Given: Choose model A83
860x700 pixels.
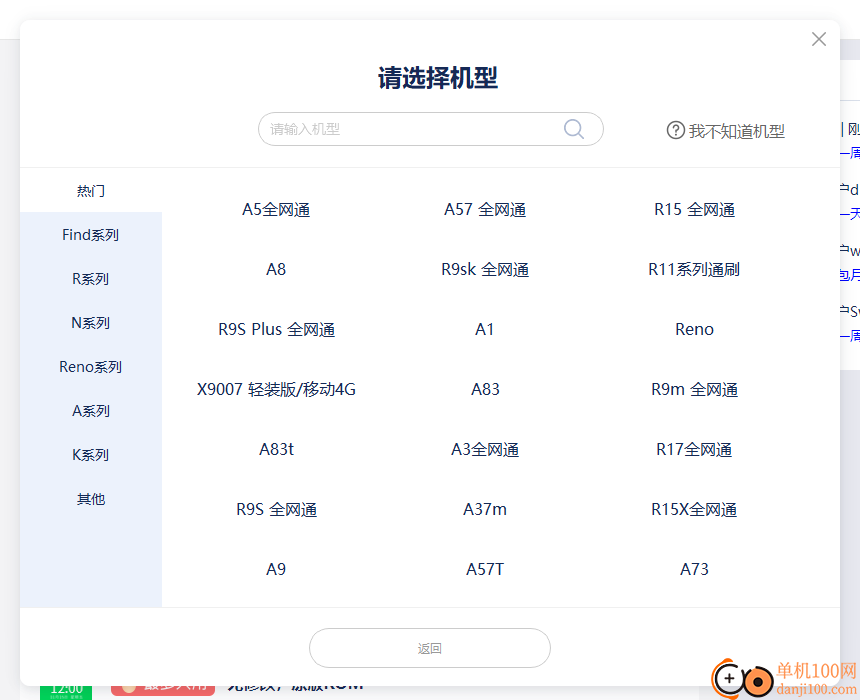Looking at the screenshot, I should click(485, 389).
